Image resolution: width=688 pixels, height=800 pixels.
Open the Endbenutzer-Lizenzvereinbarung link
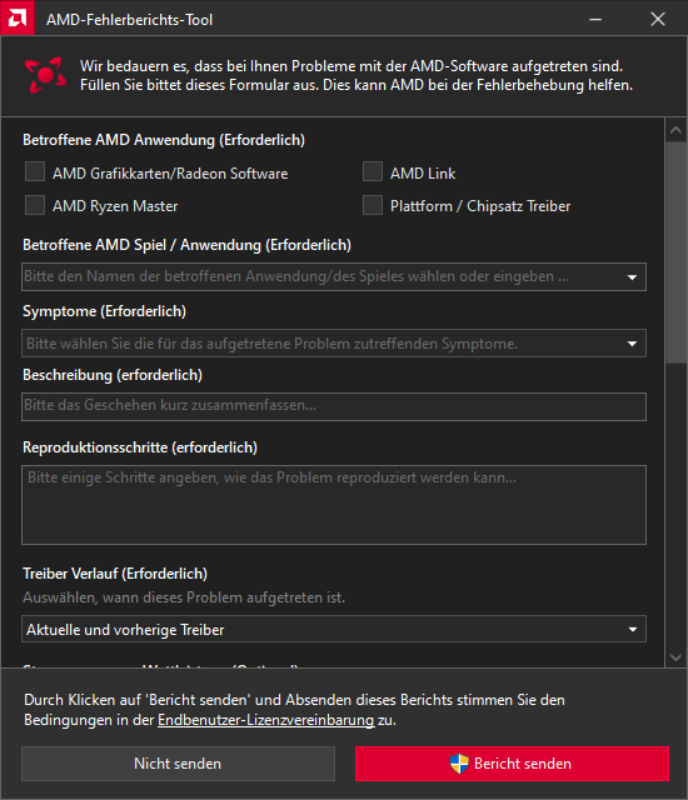click(266, 720)
